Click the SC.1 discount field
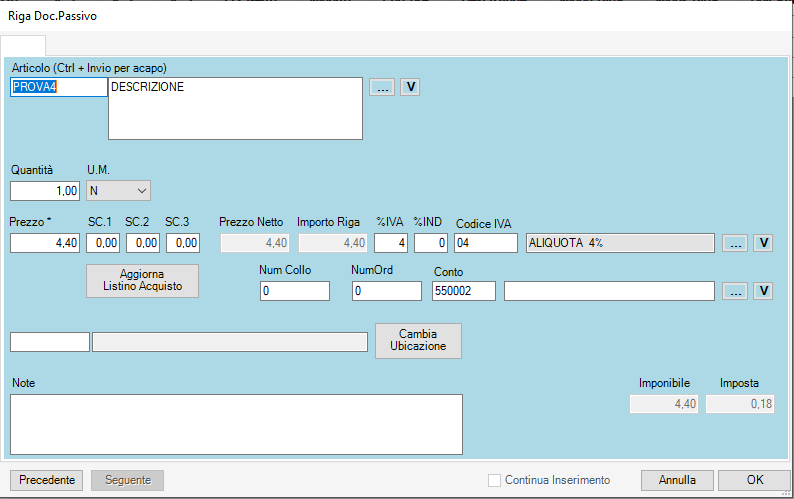794x499 pixels. [103, 243]
